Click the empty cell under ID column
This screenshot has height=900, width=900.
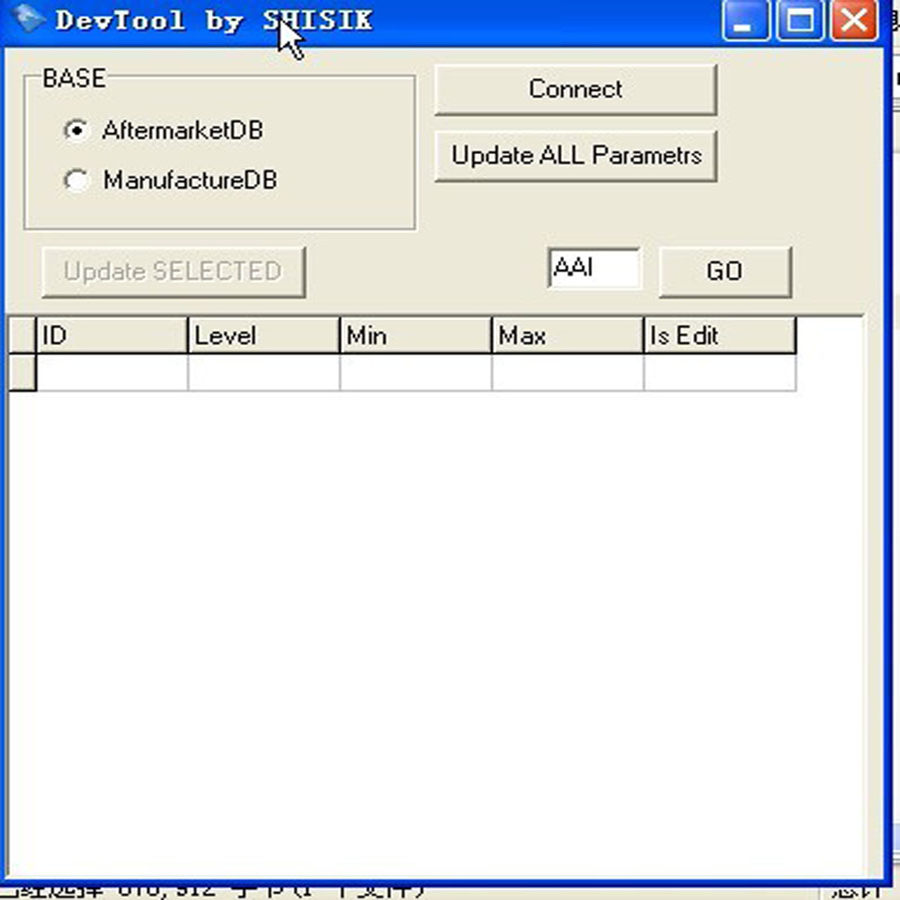pyautogui.click(x=111, y=373)
